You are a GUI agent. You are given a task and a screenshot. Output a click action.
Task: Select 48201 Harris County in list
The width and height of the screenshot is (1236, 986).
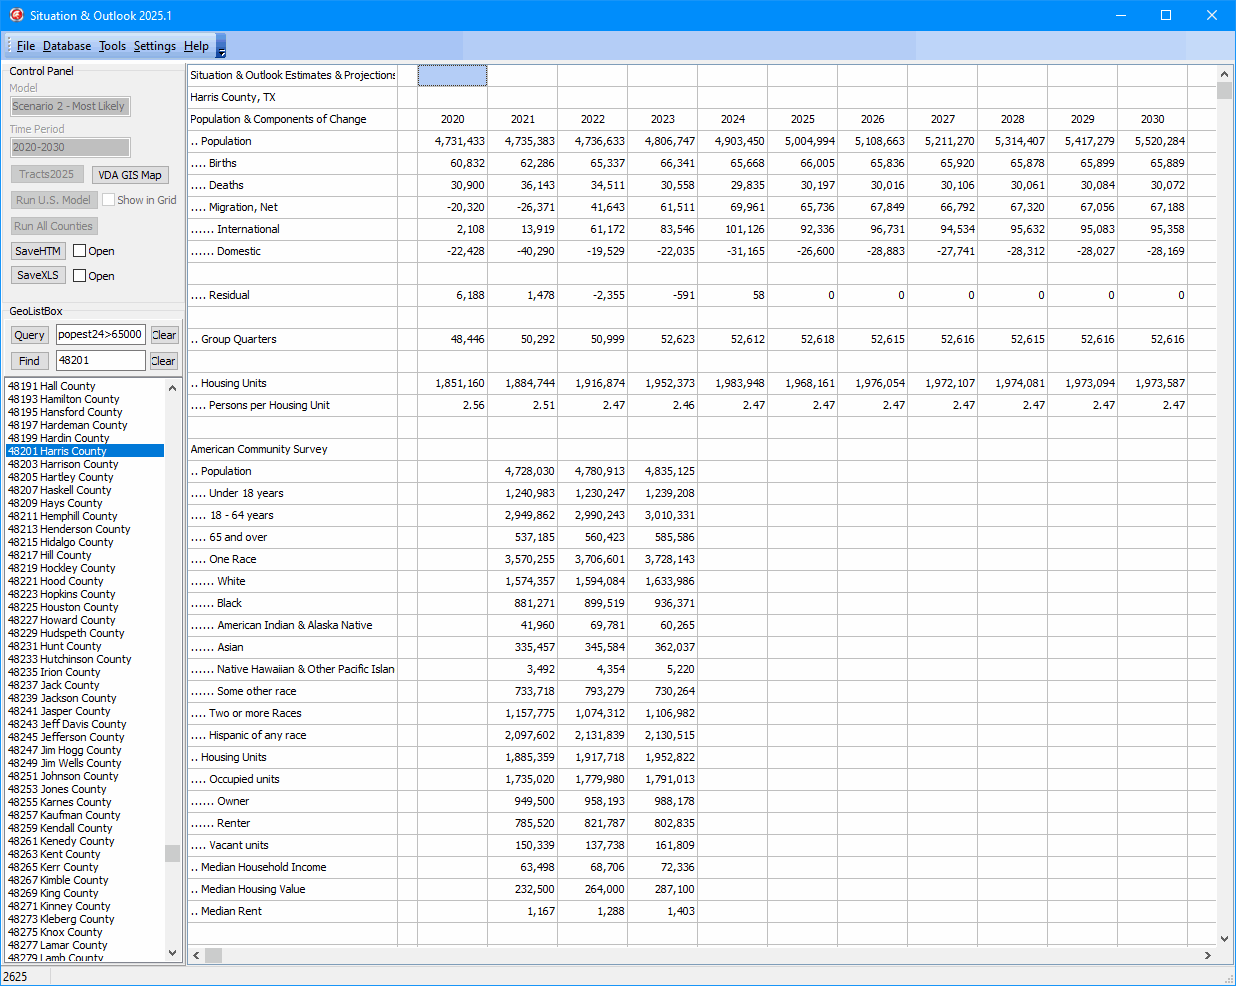click(x=85, y=451)
